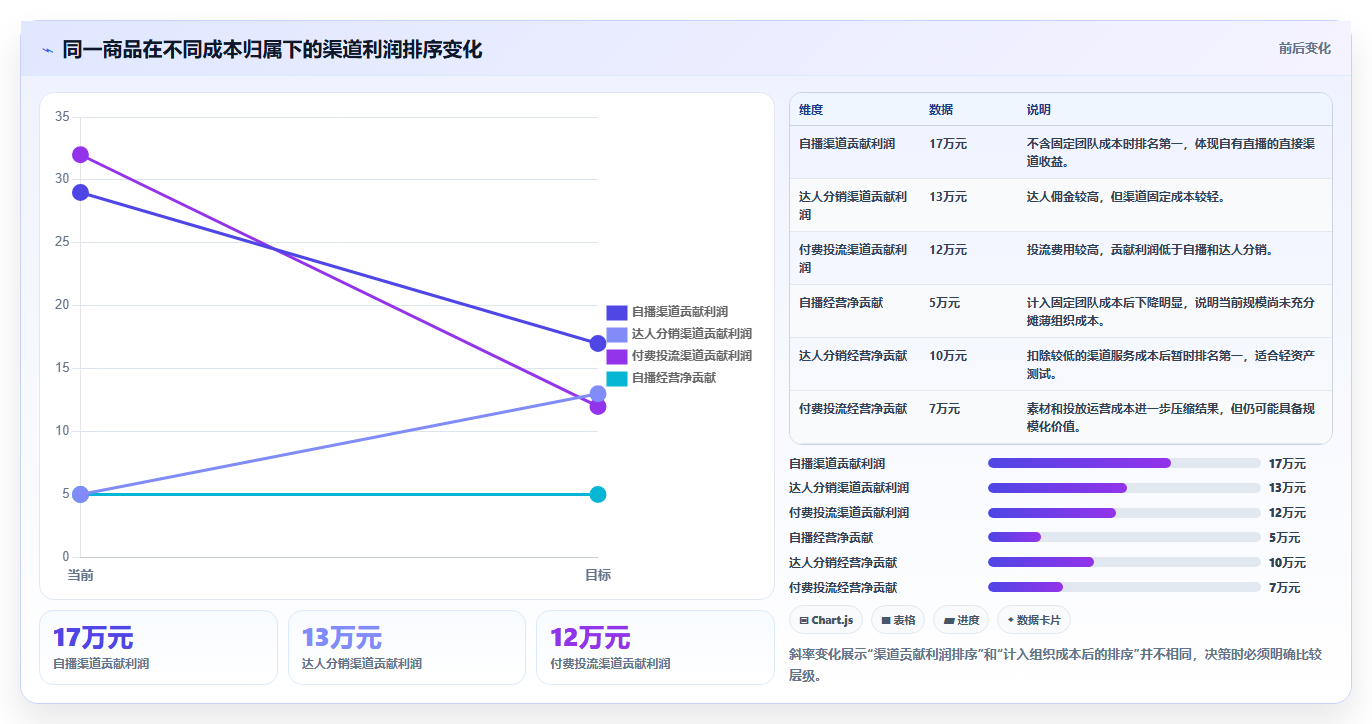Click the 前后变化 label in the header

point(1304,48)
